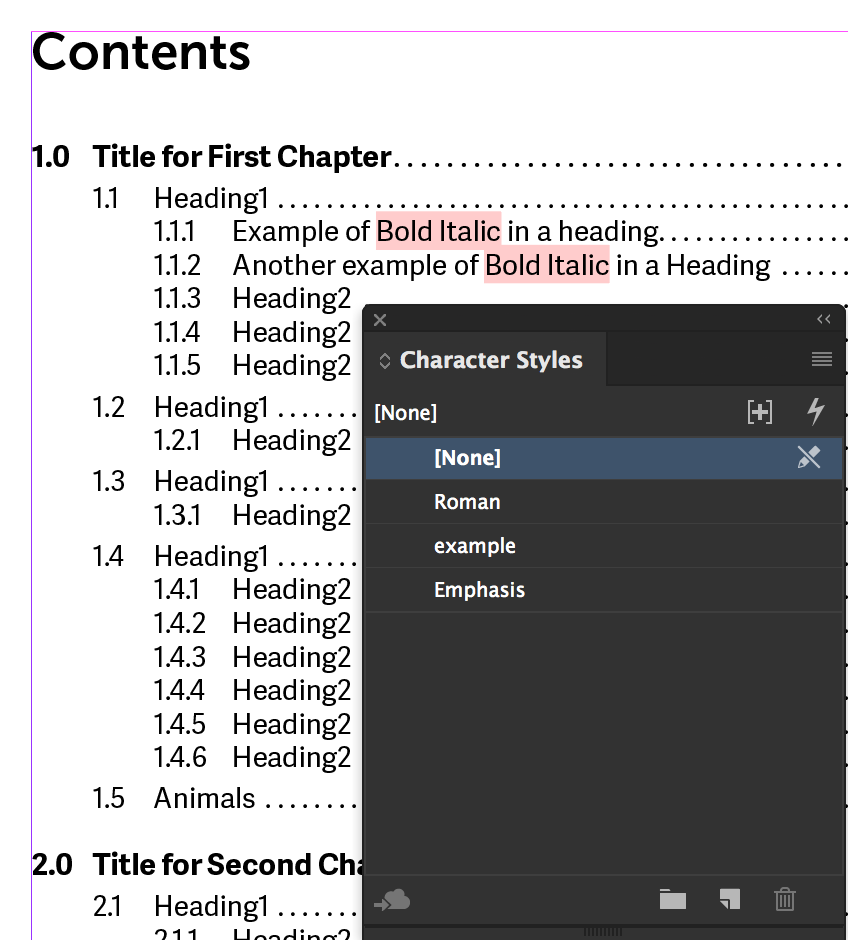The image size is (848, 940).
Task: Click the crossed-out pencil icon on [None] row
Action: click(x=808, y=458)
